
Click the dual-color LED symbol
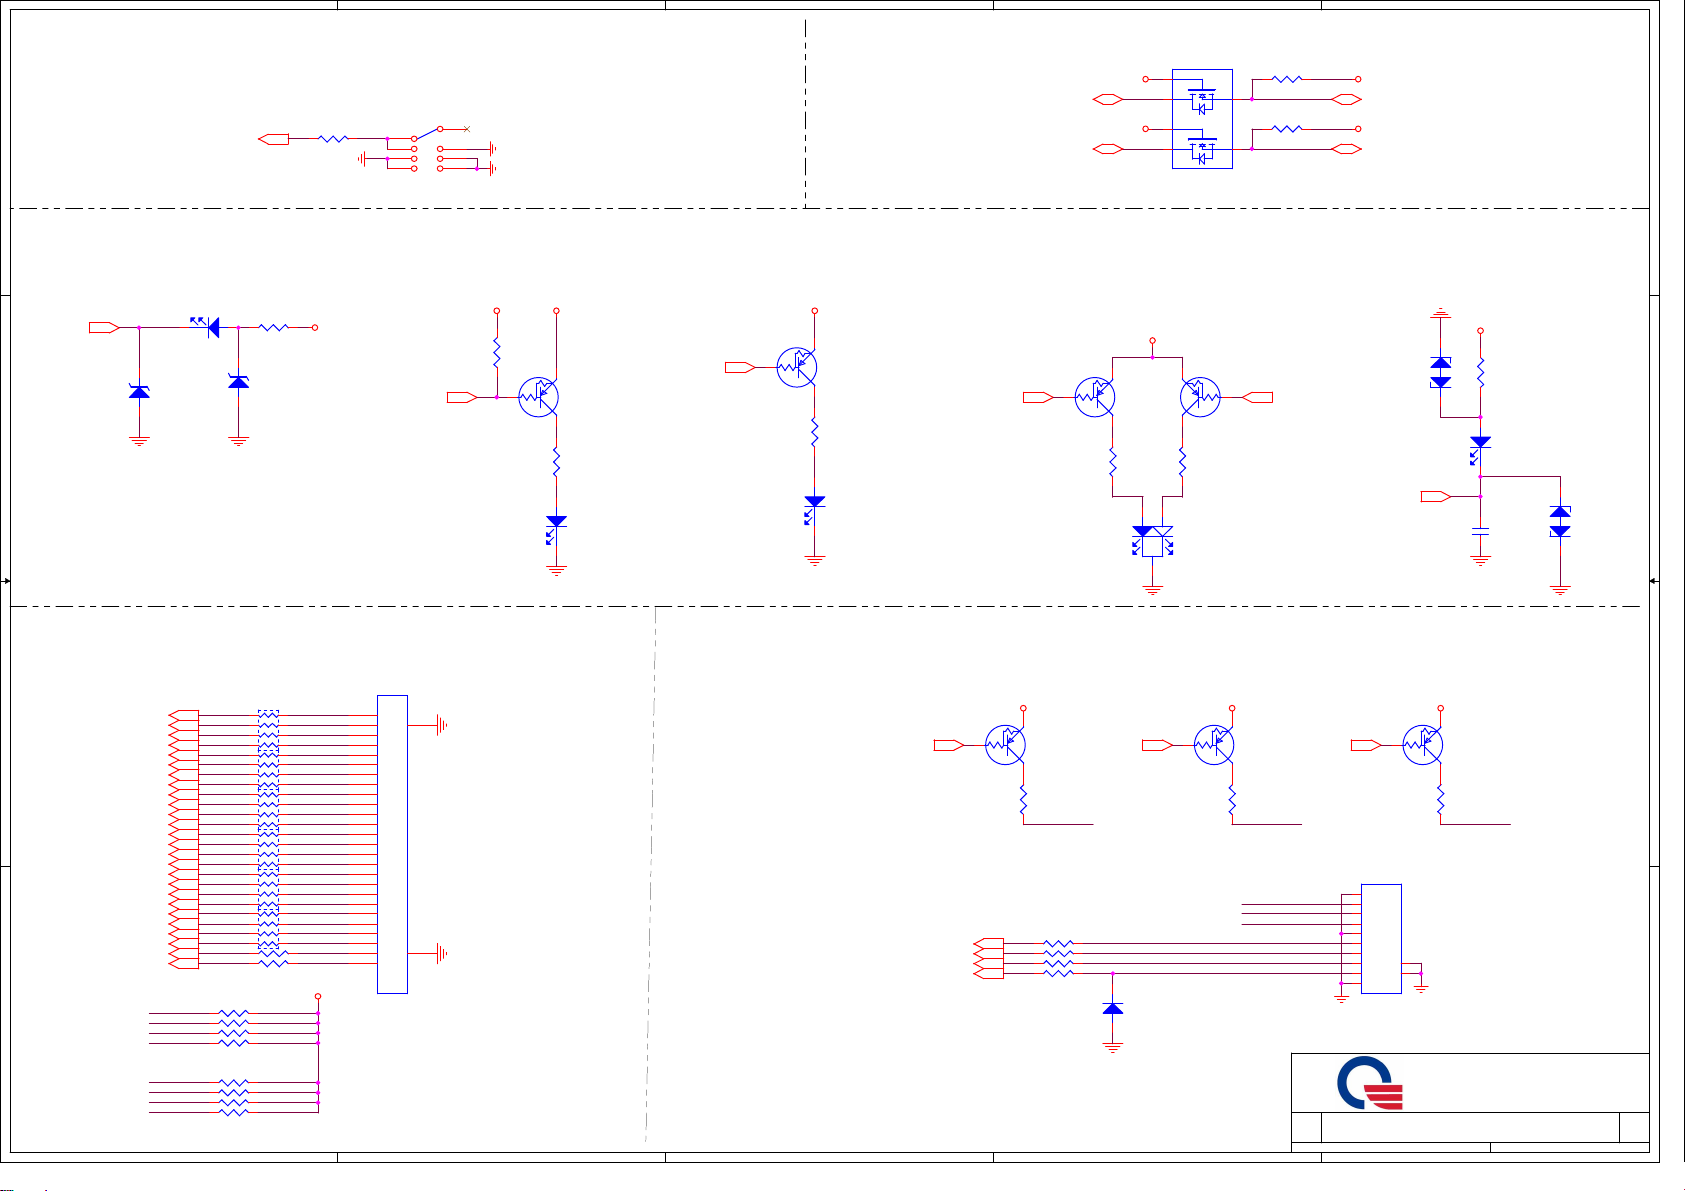(x=1152, y=540)
